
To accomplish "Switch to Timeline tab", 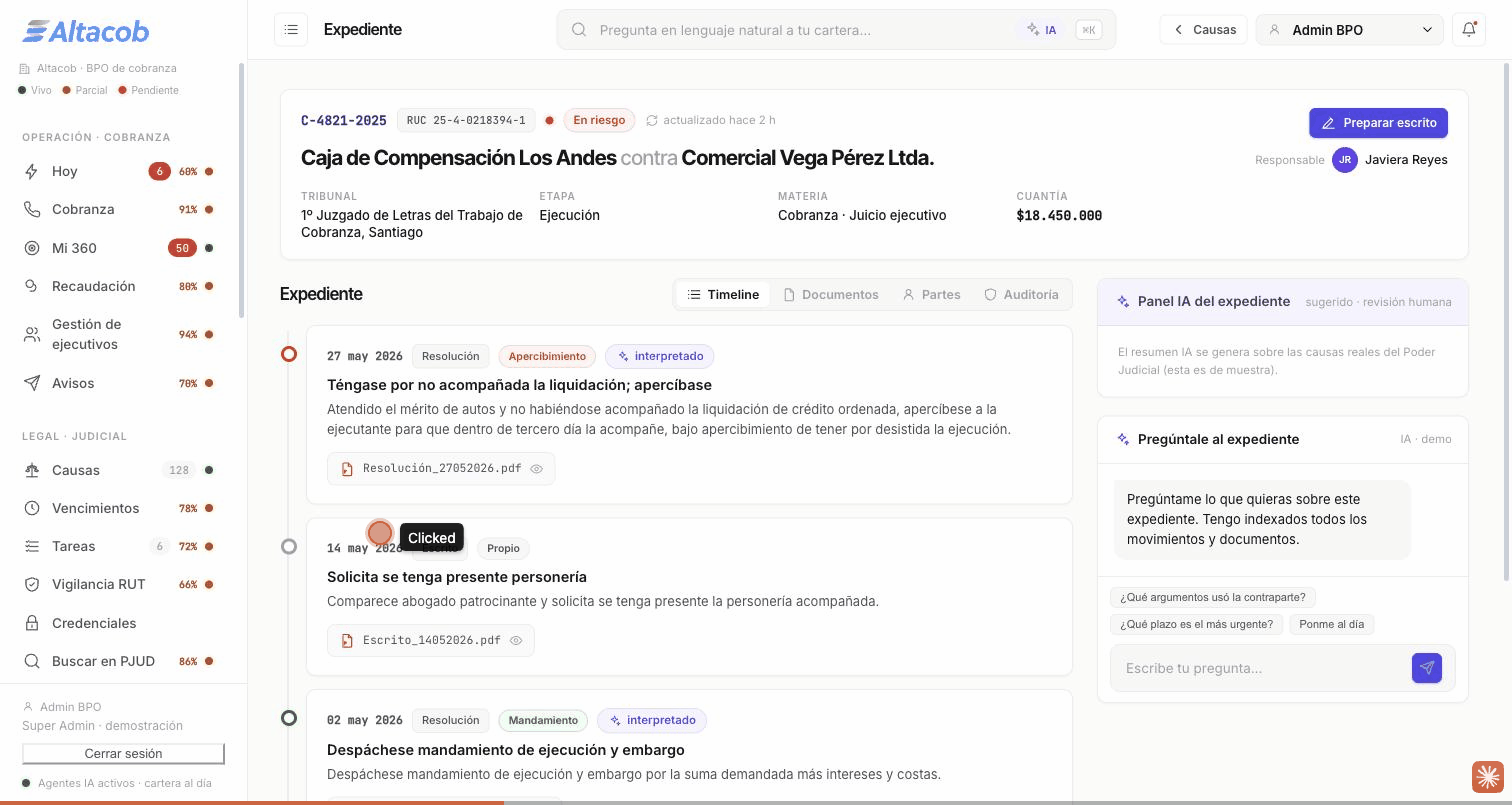I will [x=723, y=294].
